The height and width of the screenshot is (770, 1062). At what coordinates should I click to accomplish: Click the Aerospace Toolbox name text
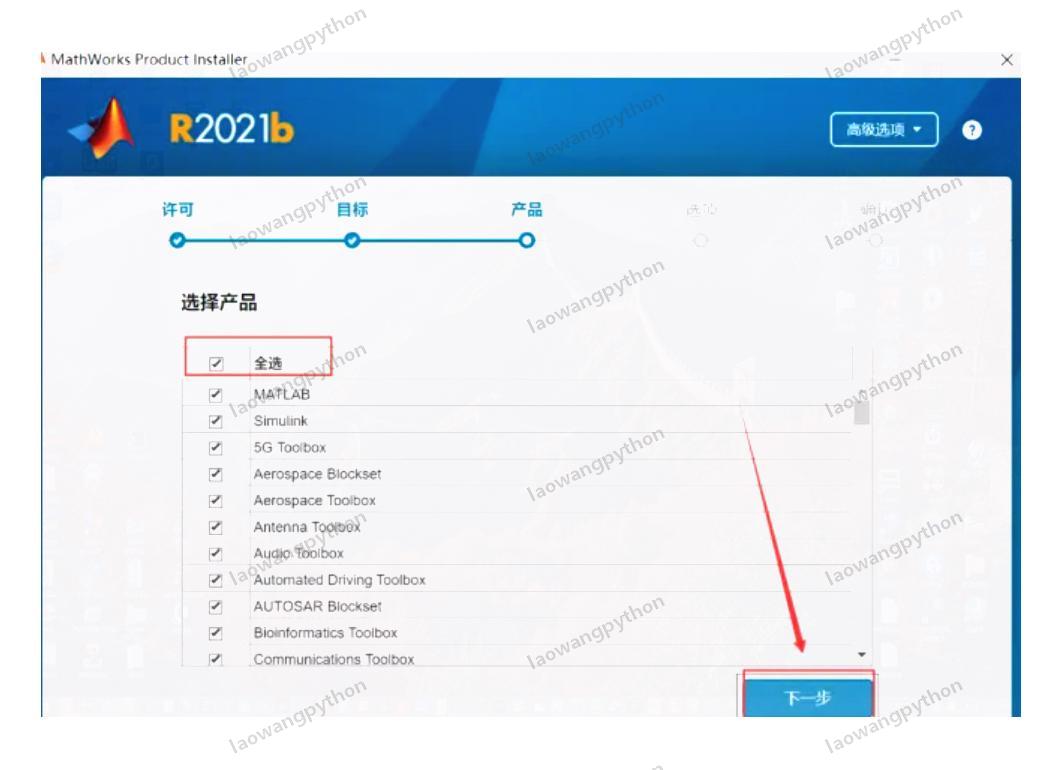[x=314, y=500]
